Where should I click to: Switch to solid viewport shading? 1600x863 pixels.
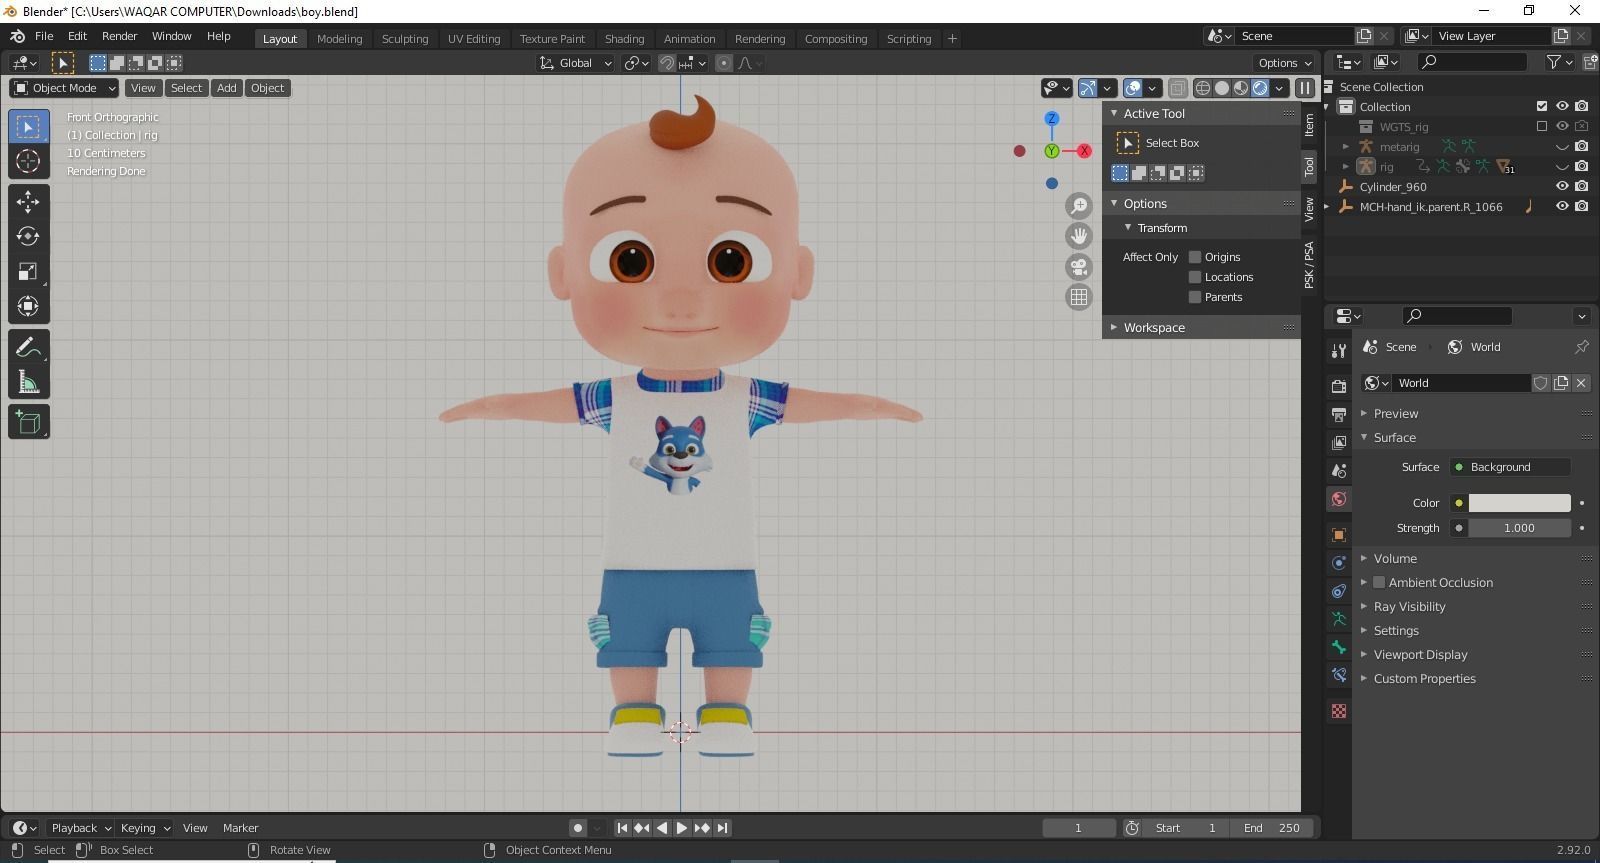1222,88
